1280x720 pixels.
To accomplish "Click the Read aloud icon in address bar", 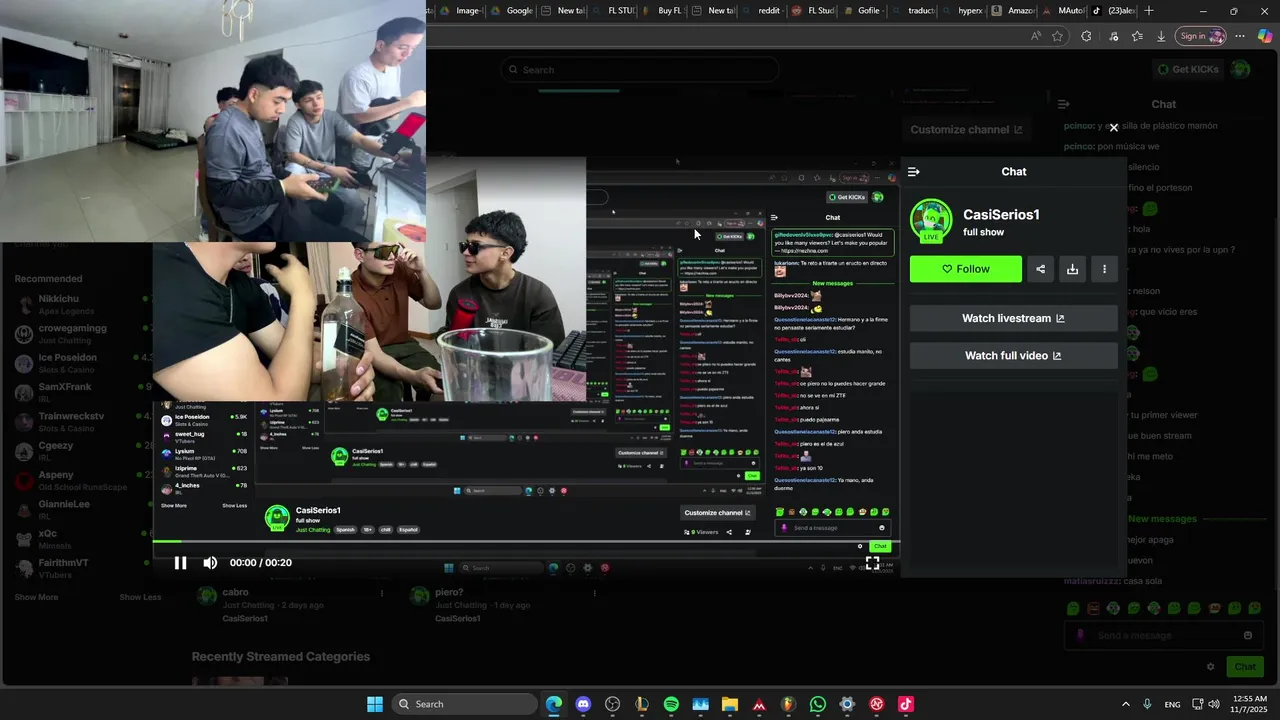I will click(1036, 36).
